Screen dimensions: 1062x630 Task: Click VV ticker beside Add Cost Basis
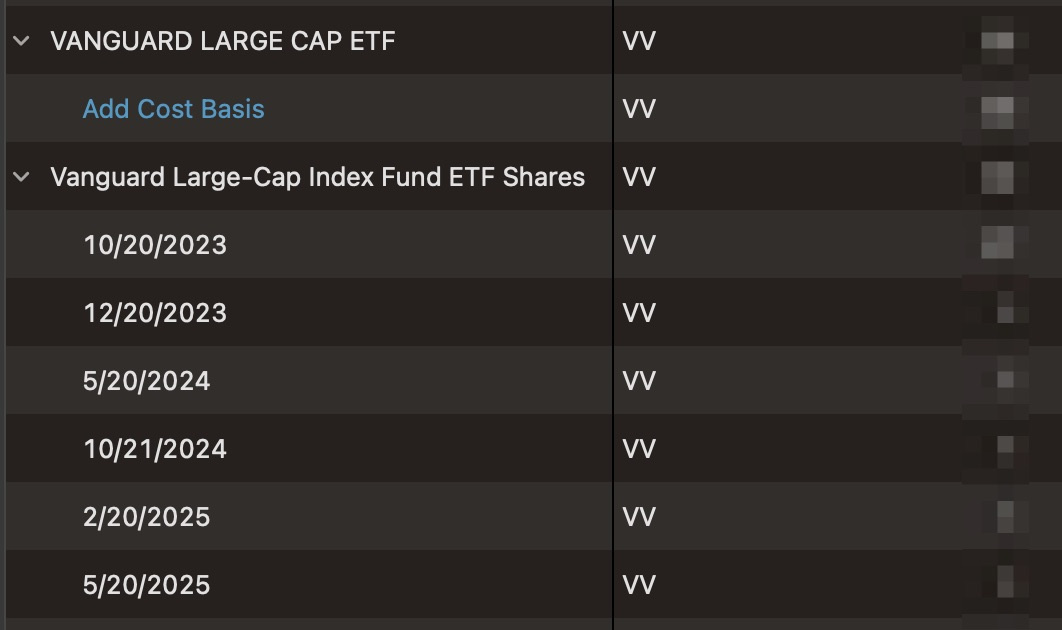639,109
